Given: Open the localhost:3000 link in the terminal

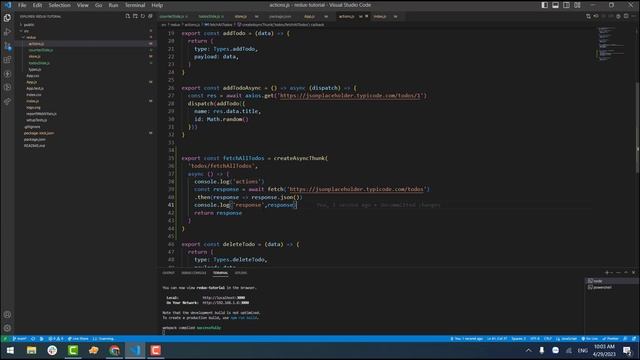Looking at the screenshot, I should click(x=224, y=298).
